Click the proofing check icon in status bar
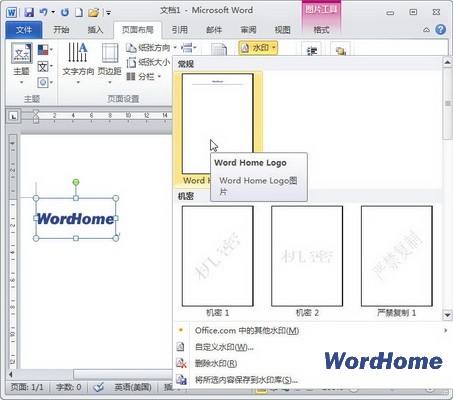453x400 pixels. coord(99,387)
